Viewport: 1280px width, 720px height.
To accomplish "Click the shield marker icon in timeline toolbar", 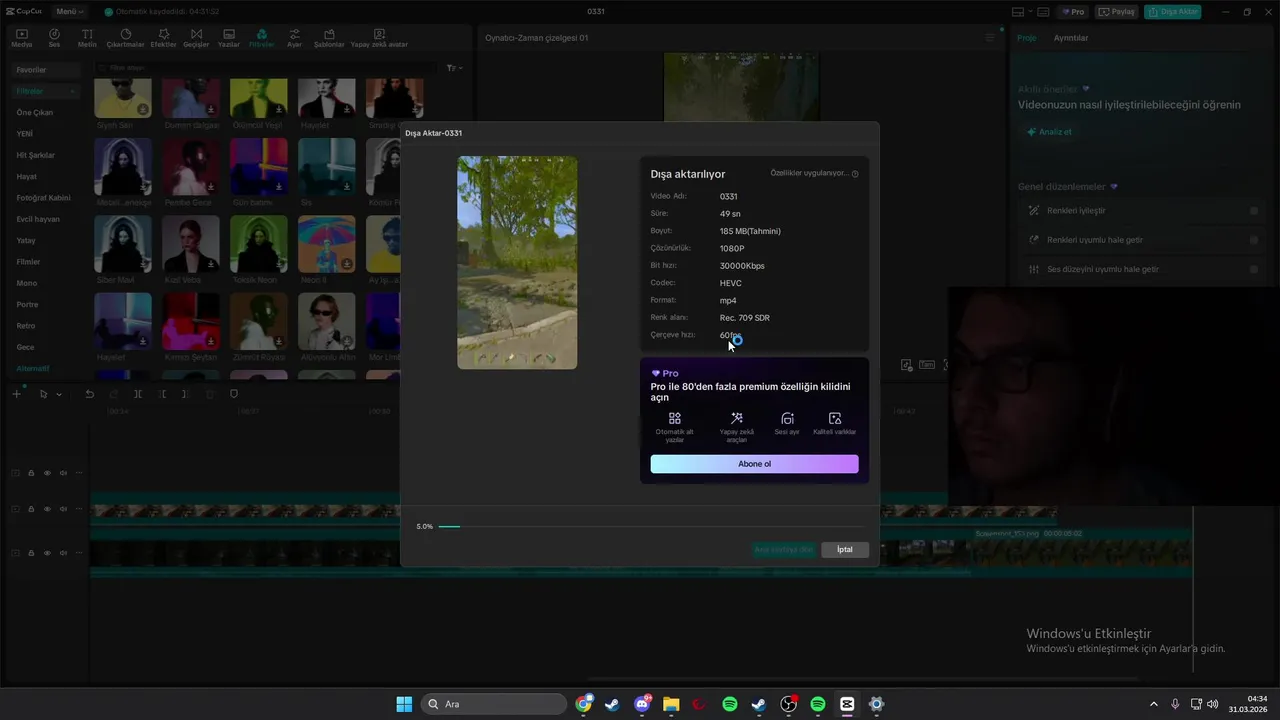I will pyautogui.click(x=234, y=394).
